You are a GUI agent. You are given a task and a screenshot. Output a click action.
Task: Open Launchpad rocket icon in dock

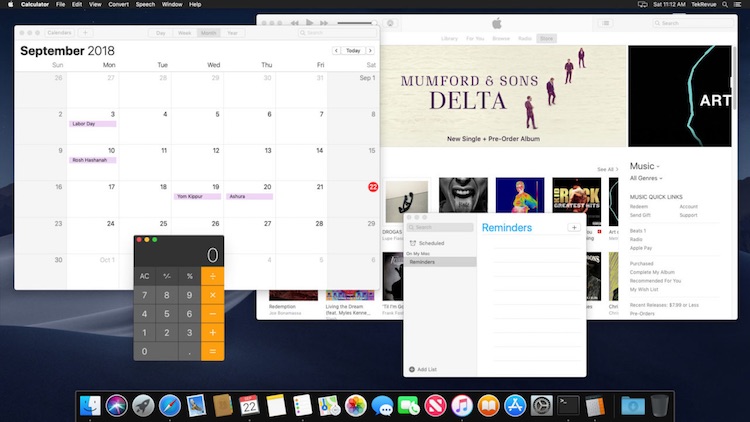(x=143, y=406)
